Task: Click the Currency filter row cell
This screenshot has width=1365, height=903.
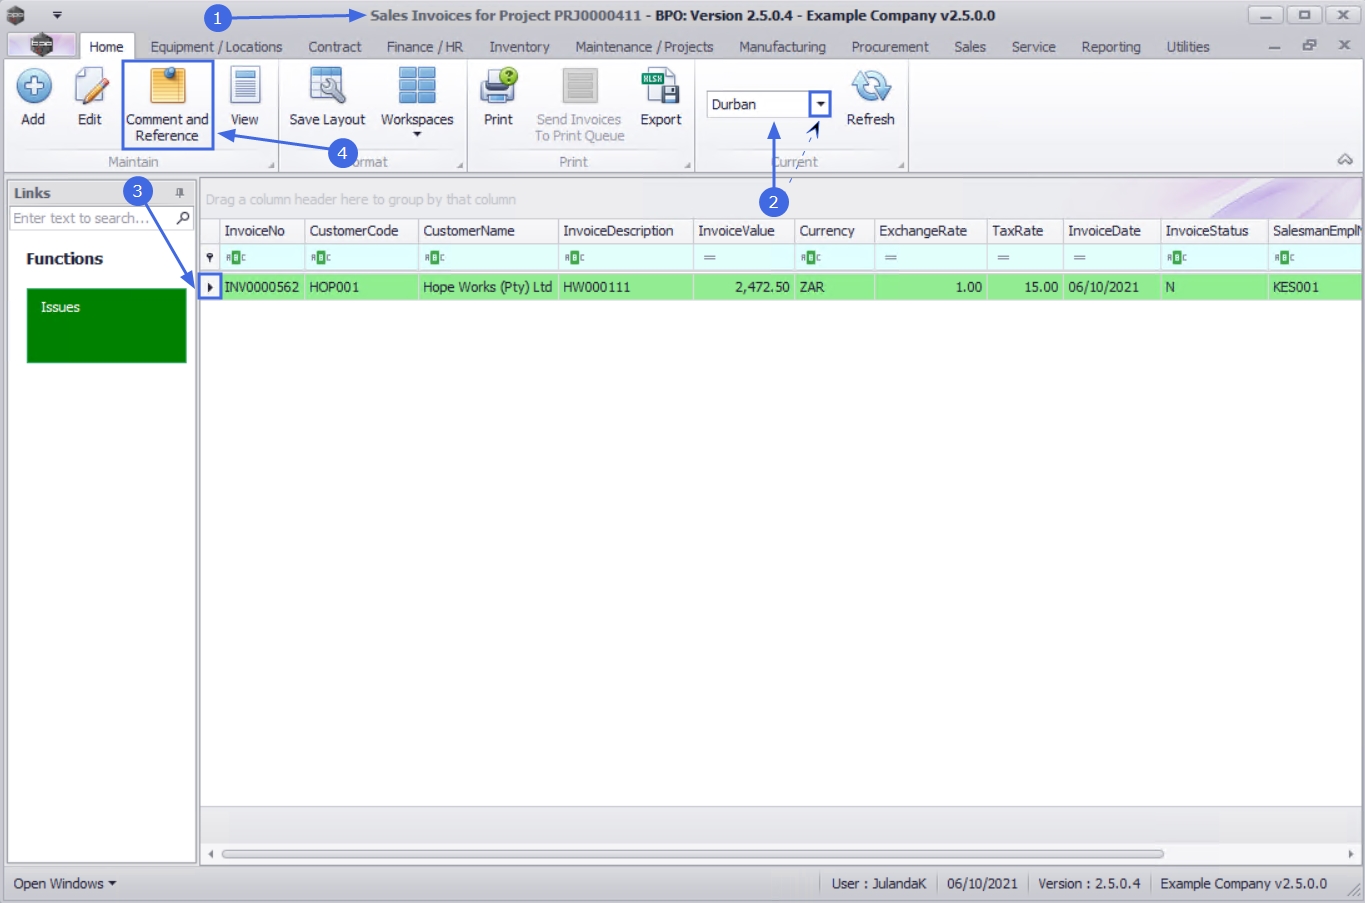Action: tap(834, 258)
